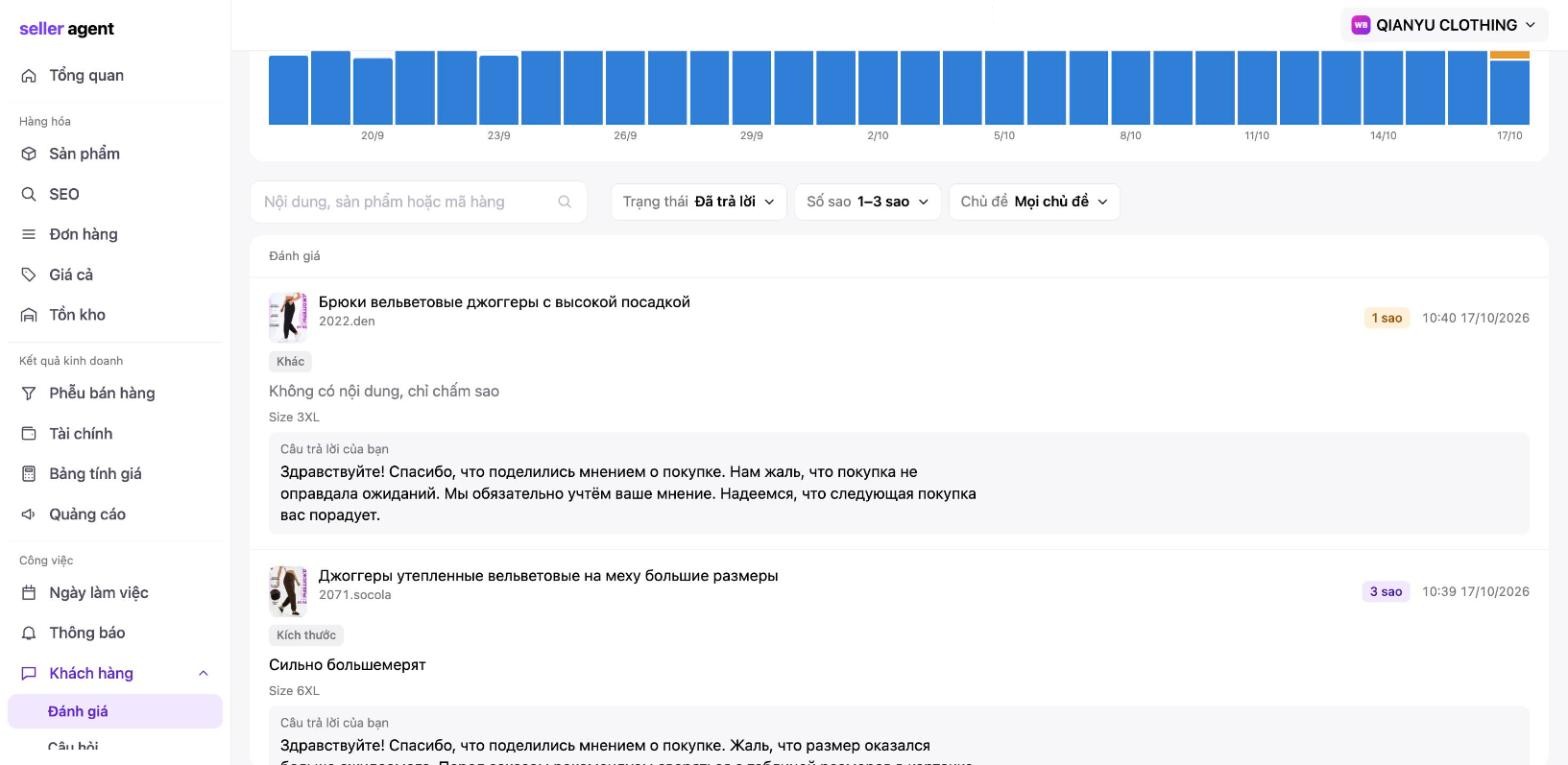Click timestamp 10:39 17/10/2026

1476,592
